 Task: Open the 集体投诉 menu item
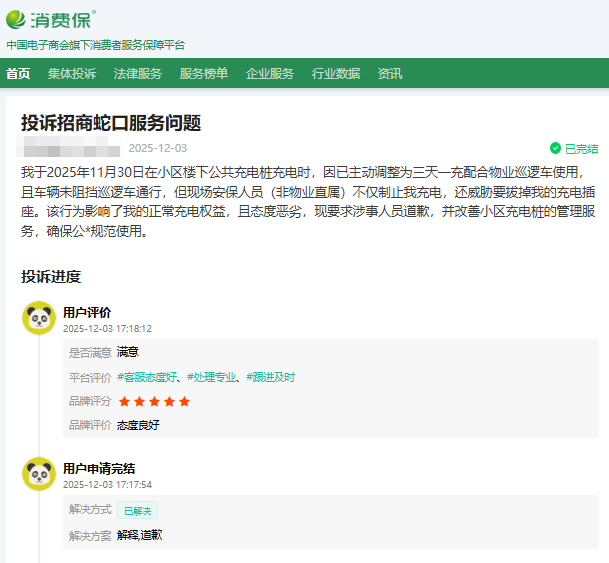tap(72, 73)
